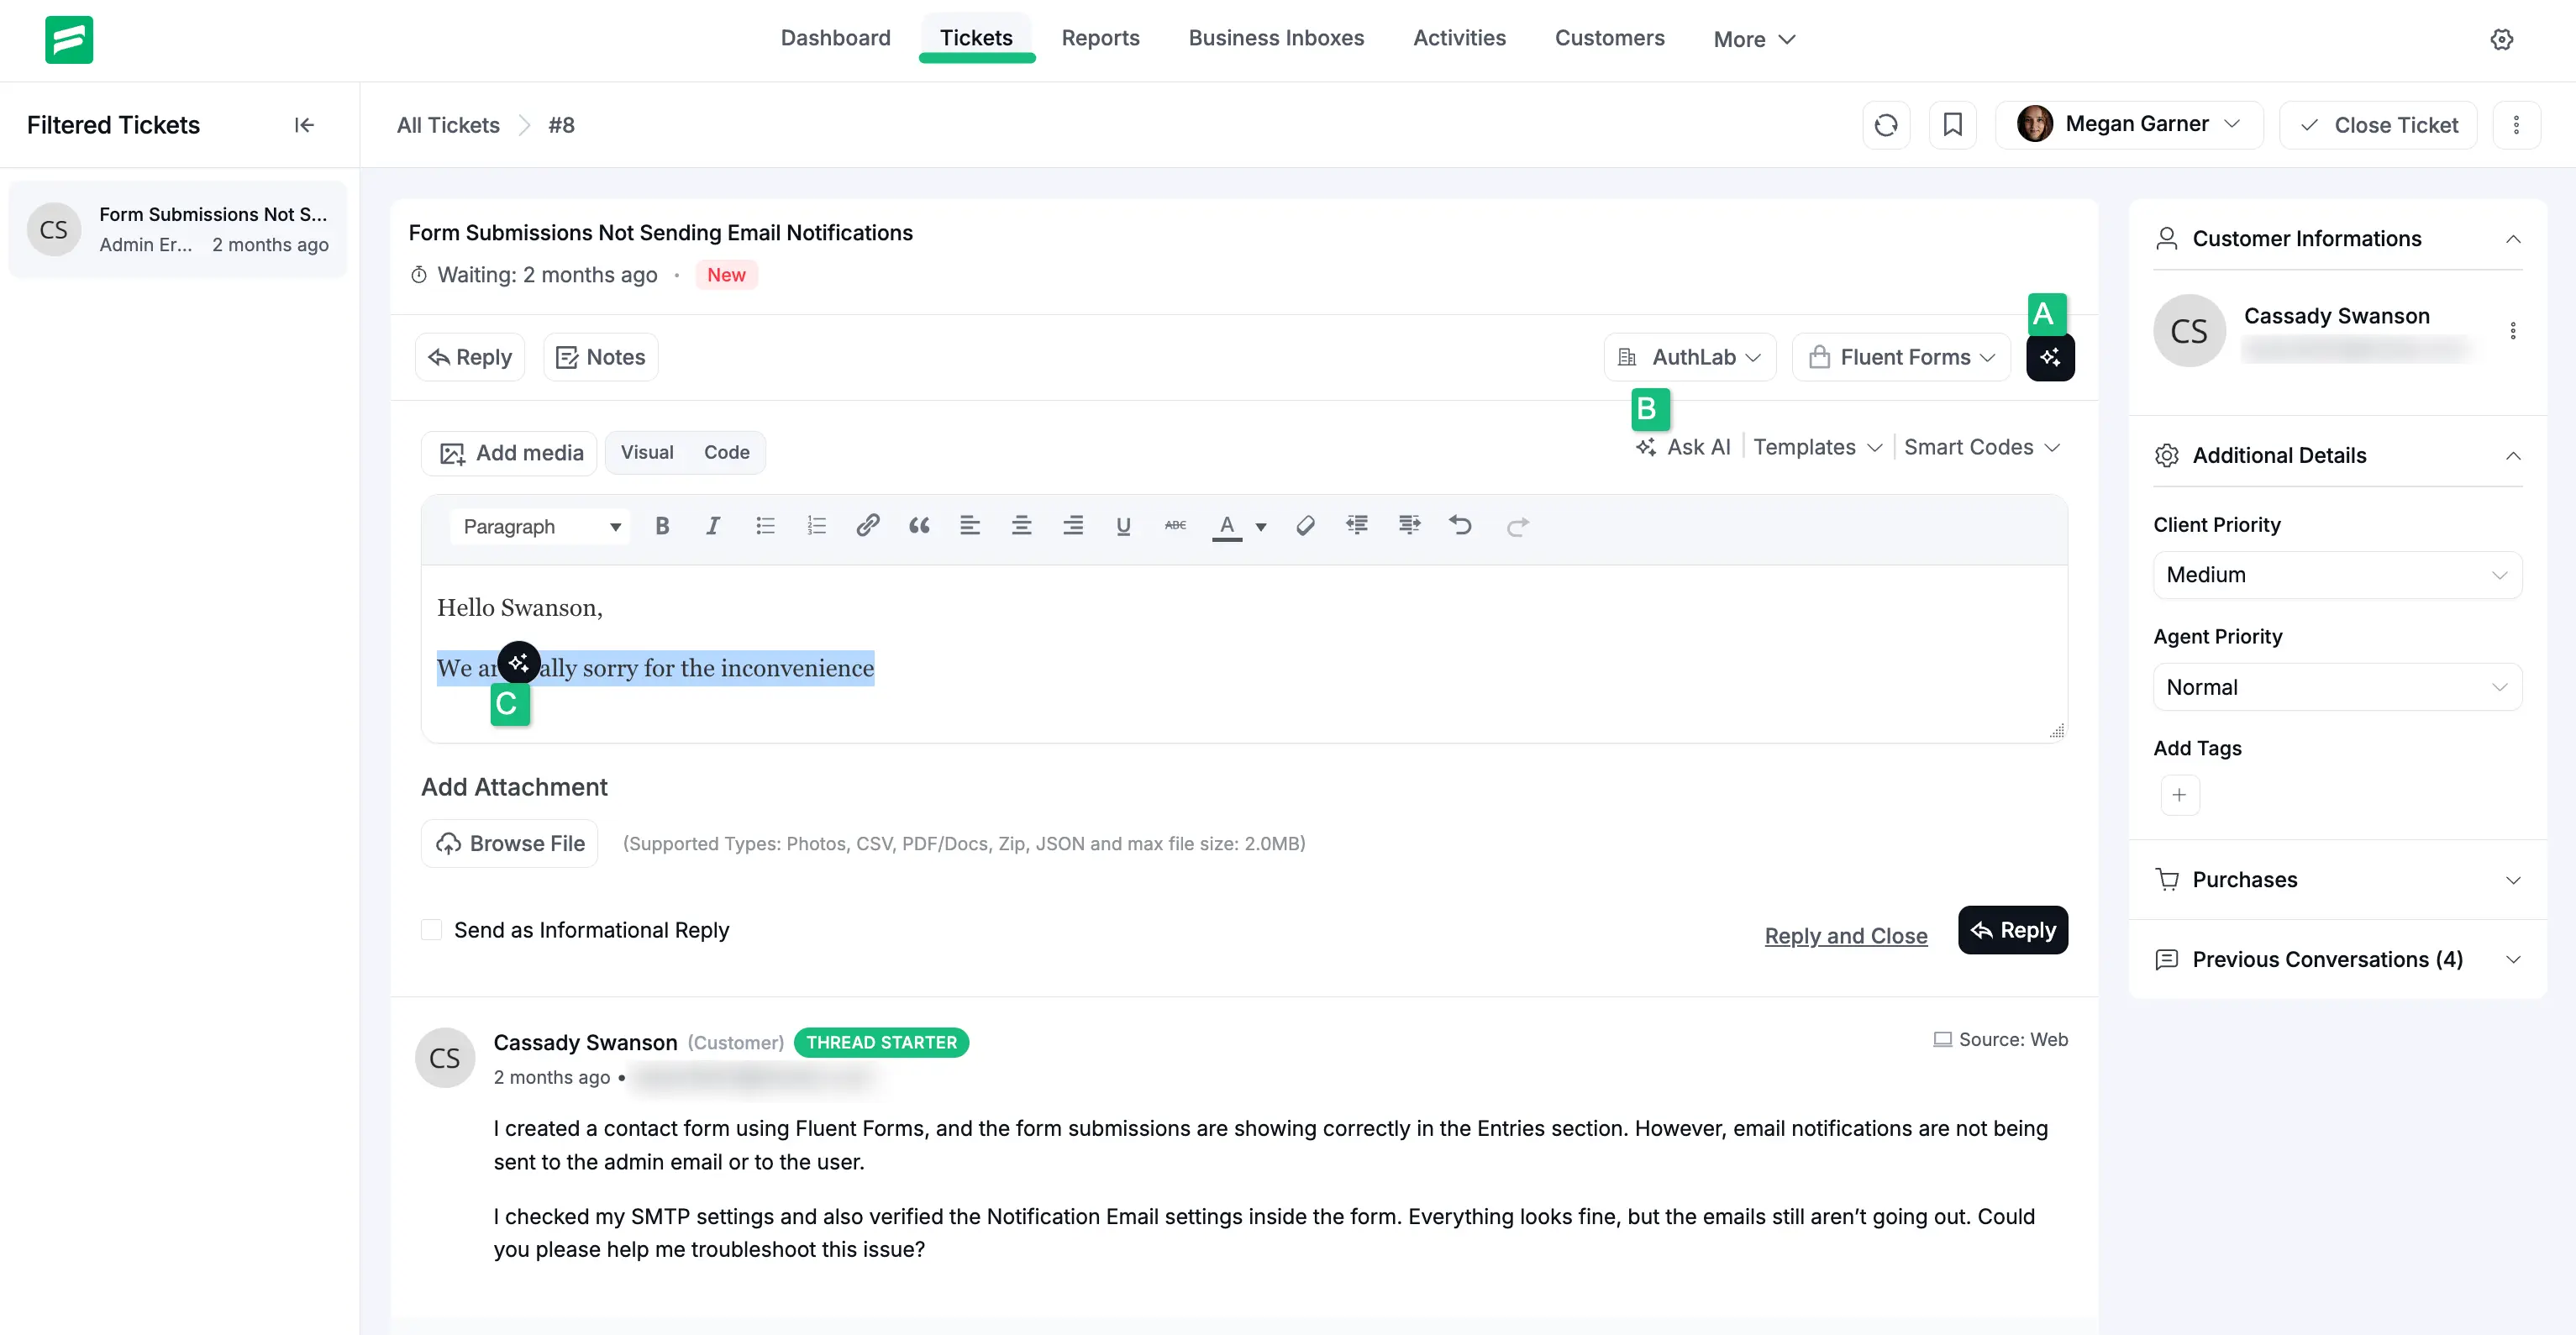Image resolution: width=2576 pixels, height=1335 pixels.
Task: Click the refresh ticket icon
Action: coord(1885,125)
